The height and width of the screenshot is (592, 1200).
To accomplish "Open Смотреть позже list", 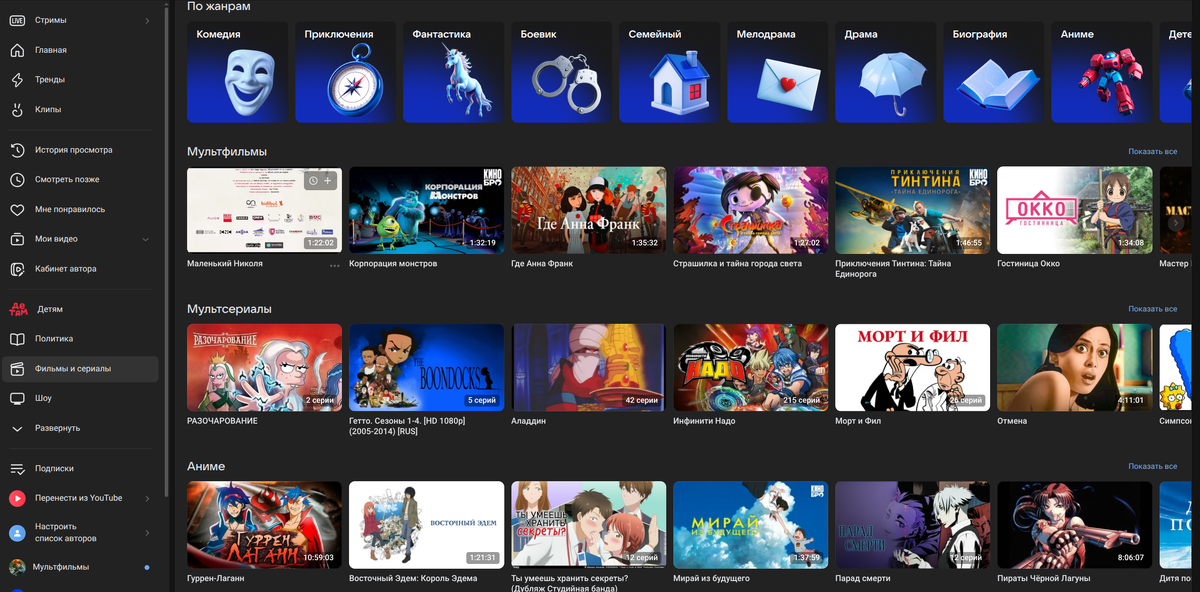I will point(80,180).
